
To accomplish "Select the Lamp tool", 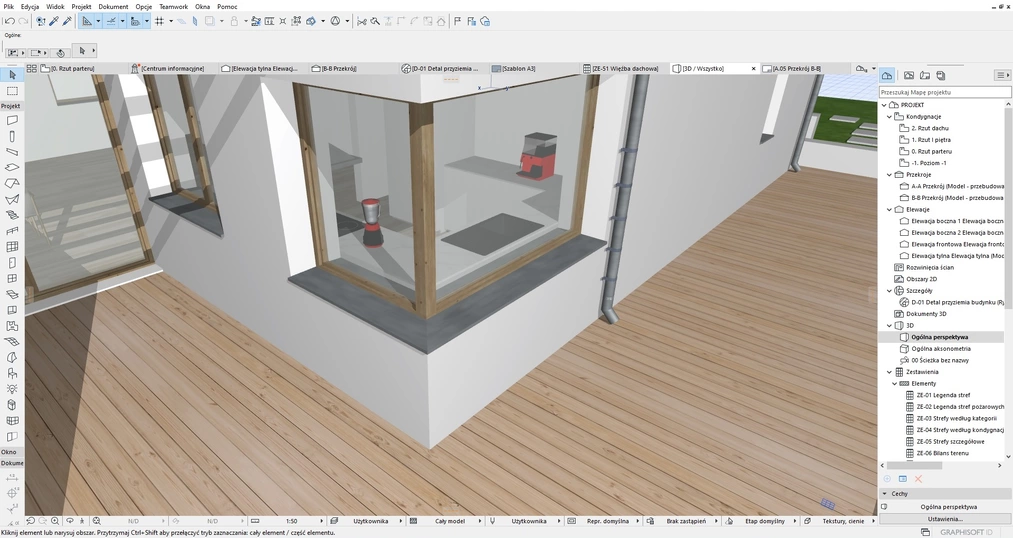I will click(12, 389).
